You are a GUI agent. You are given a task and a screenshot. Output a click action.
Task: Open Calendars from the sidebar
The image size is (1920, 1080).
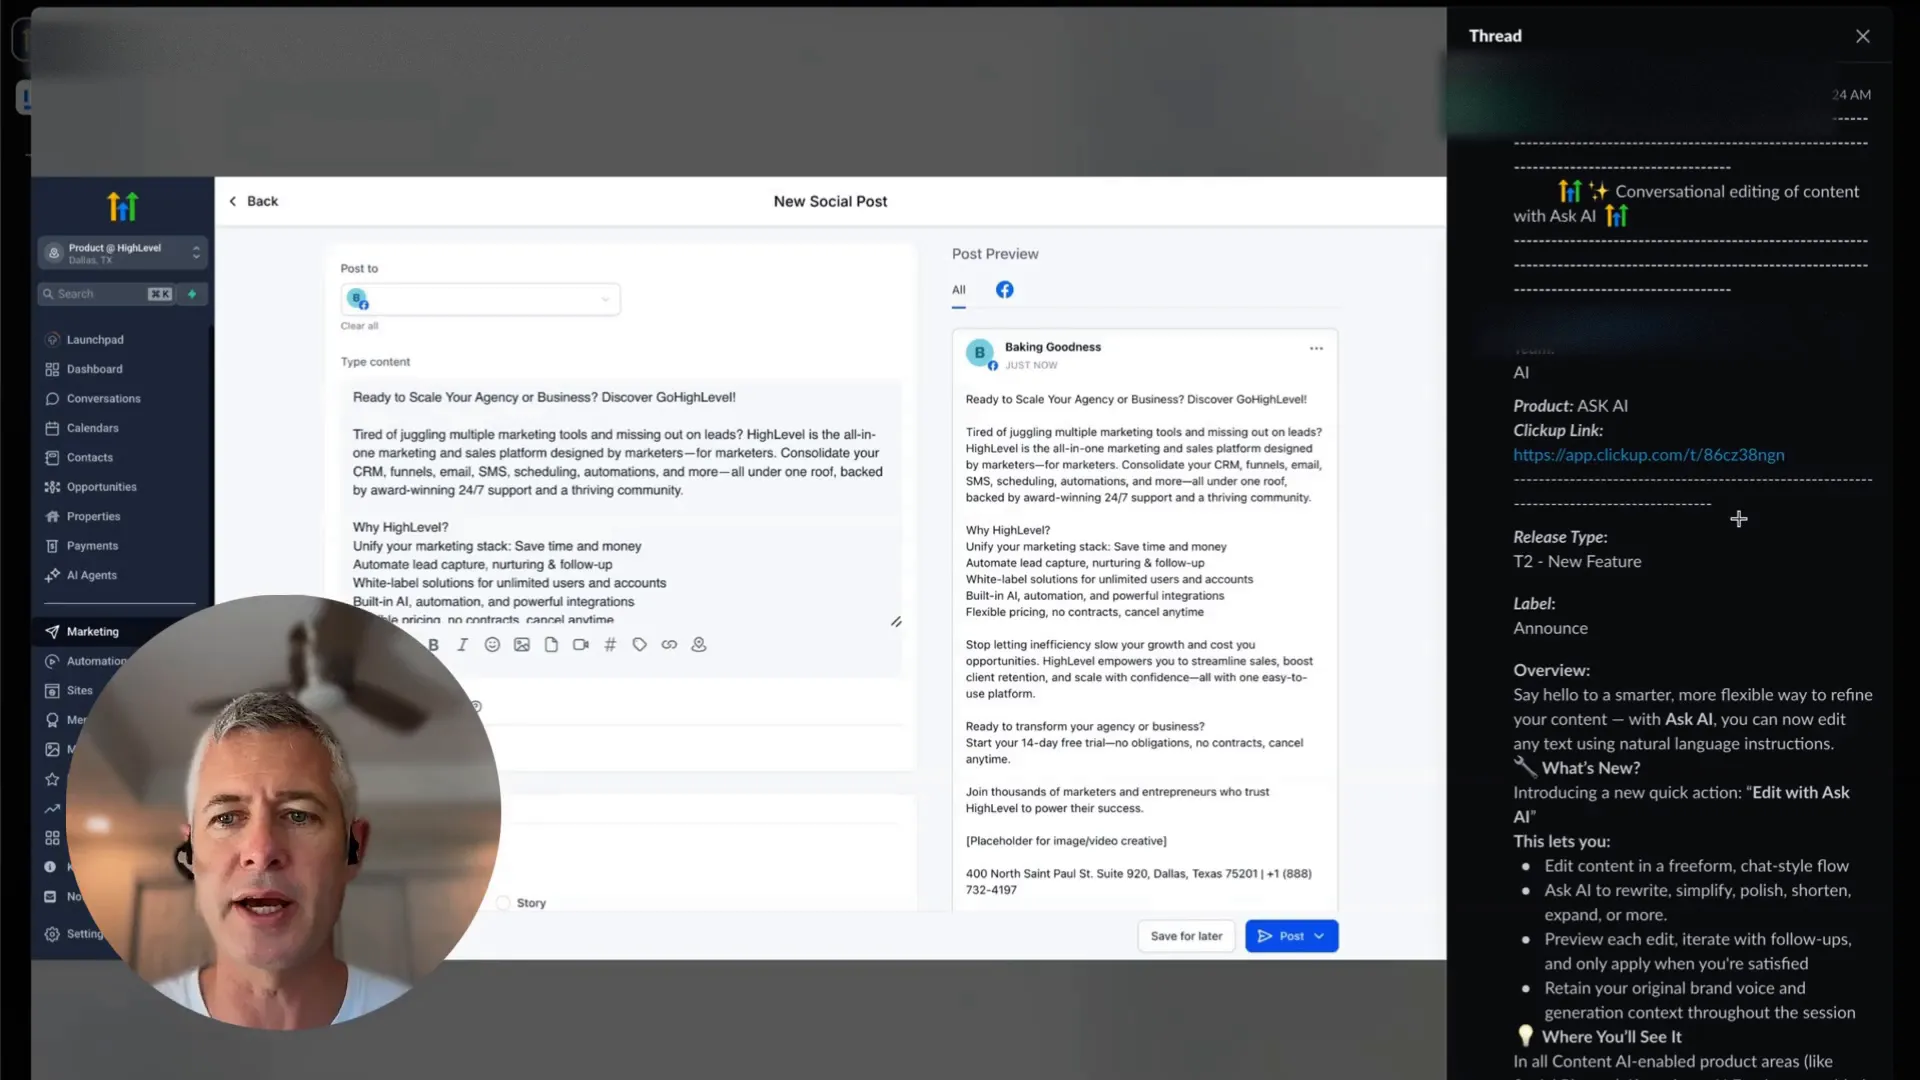coord(92,428)
